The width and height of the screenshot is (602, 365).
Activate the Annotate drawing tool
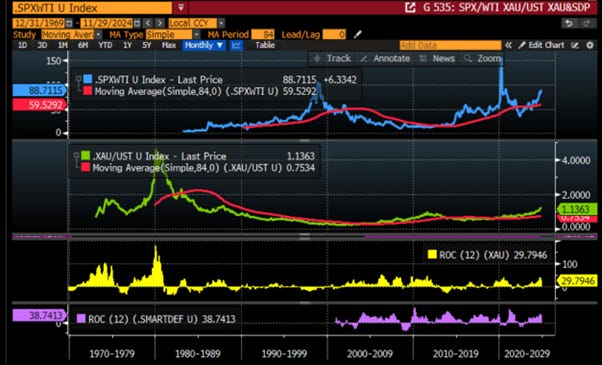click(x=385, y=58)
